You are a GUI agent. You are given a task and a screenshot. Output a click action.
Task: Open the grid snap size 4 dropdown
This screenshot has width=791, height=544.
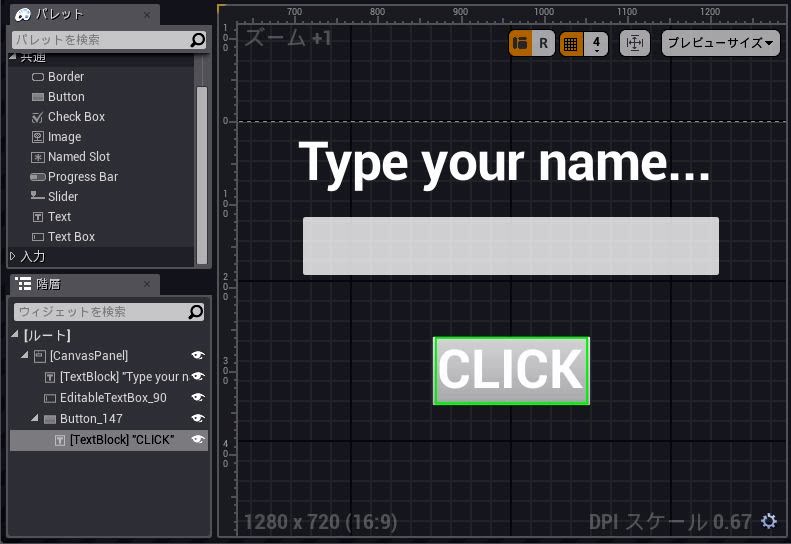tap(596, 44)
